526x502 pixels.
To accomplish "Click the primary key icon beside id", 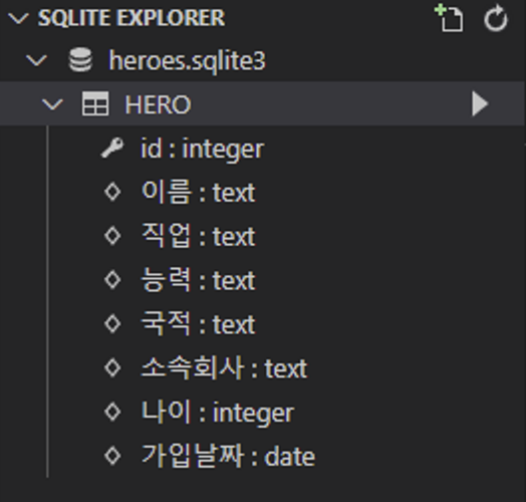I will [112, 148].
